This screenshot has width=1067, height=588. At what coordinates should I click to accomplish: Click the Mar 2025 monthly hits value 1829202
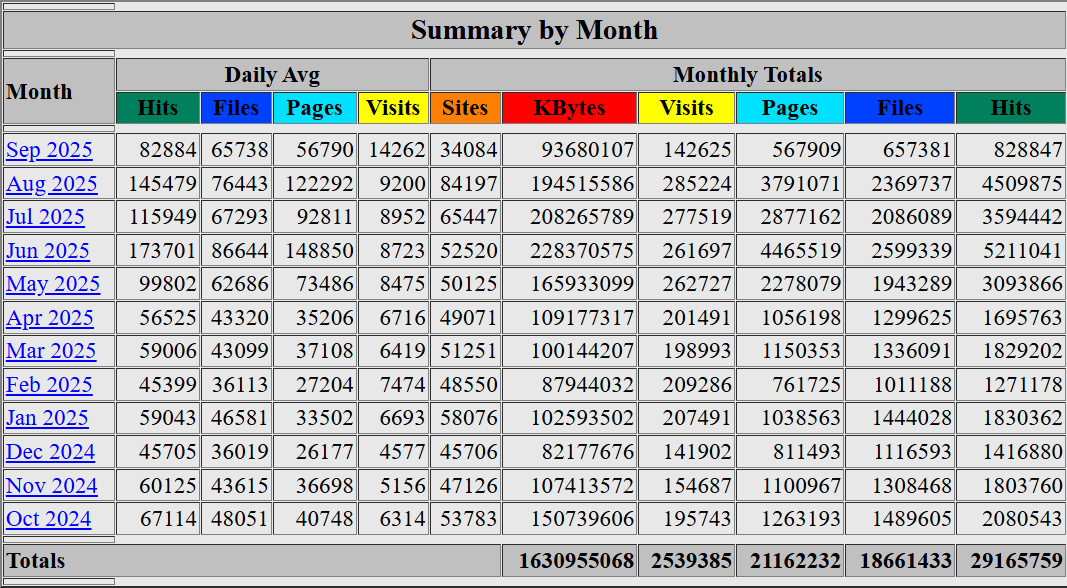[1022, 351]
